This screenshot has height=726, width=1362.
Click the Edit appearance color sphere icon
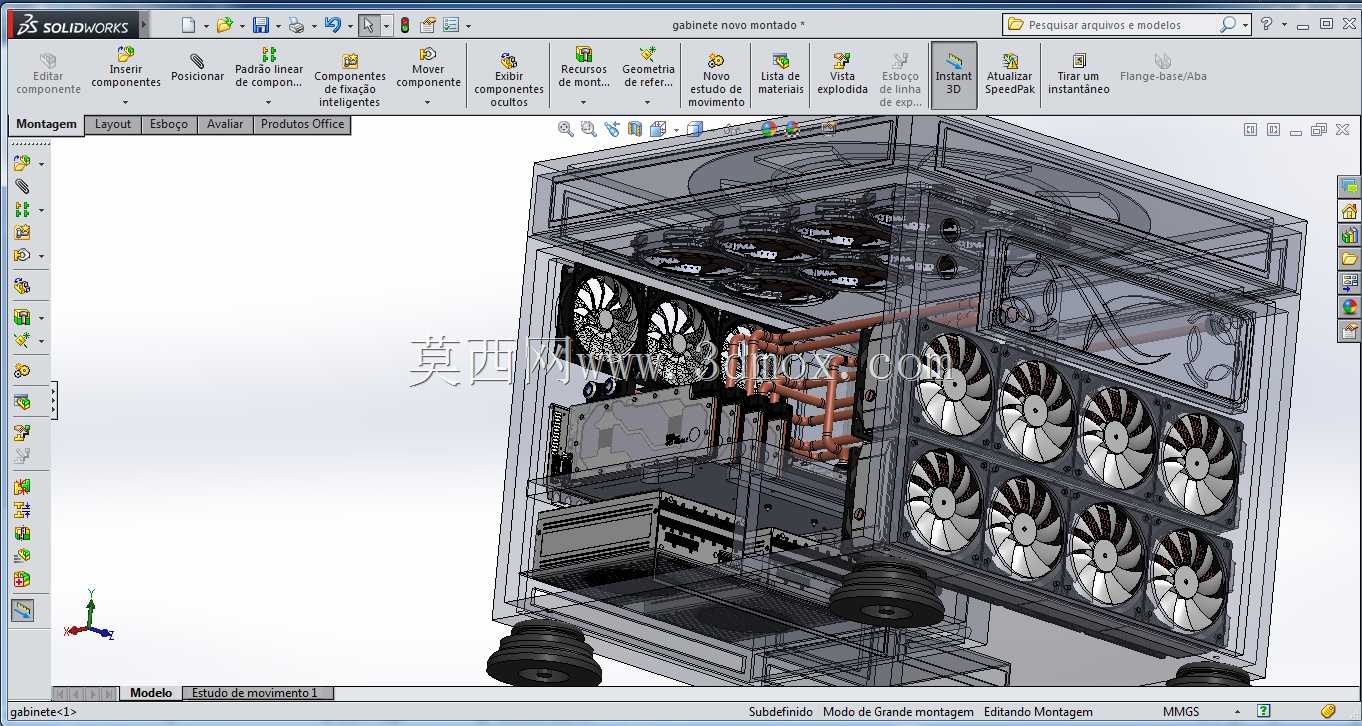coord(768,129)
